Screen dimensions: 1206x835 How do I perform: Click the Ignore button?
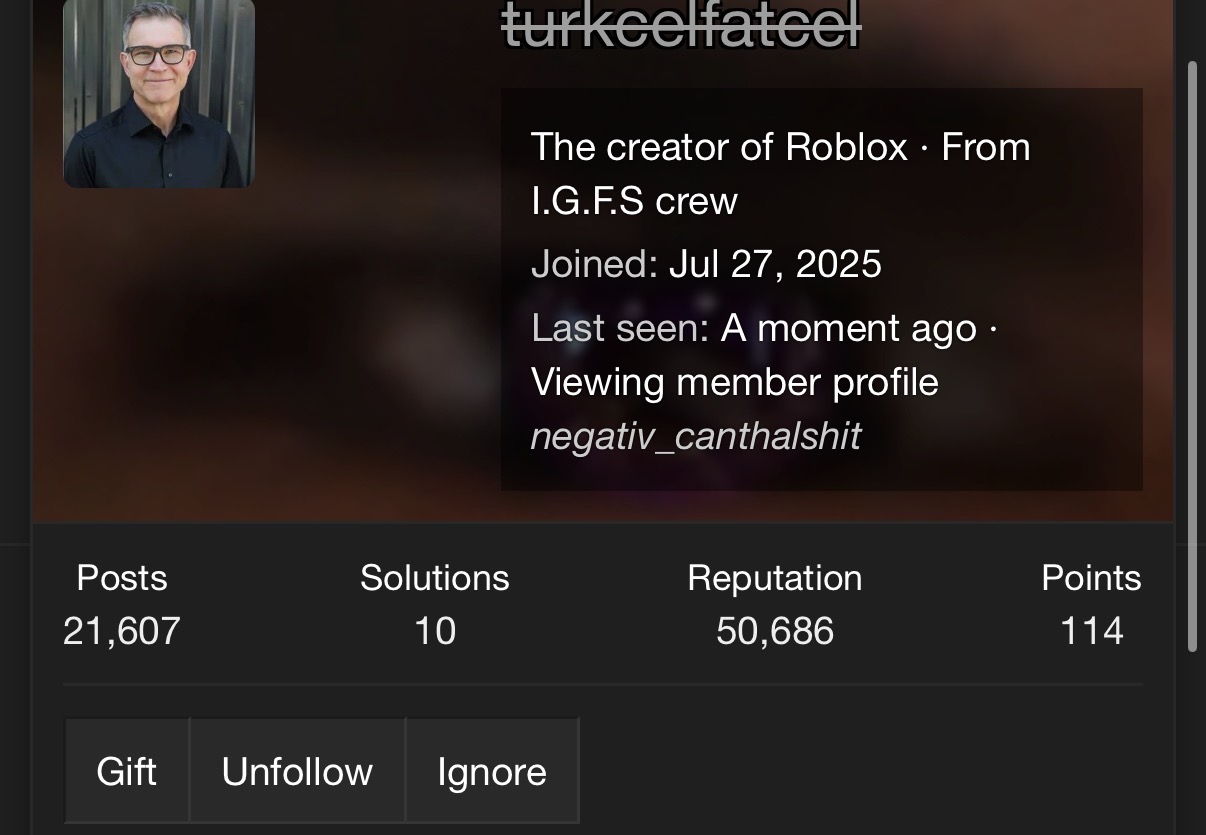(x=492, y=771)
